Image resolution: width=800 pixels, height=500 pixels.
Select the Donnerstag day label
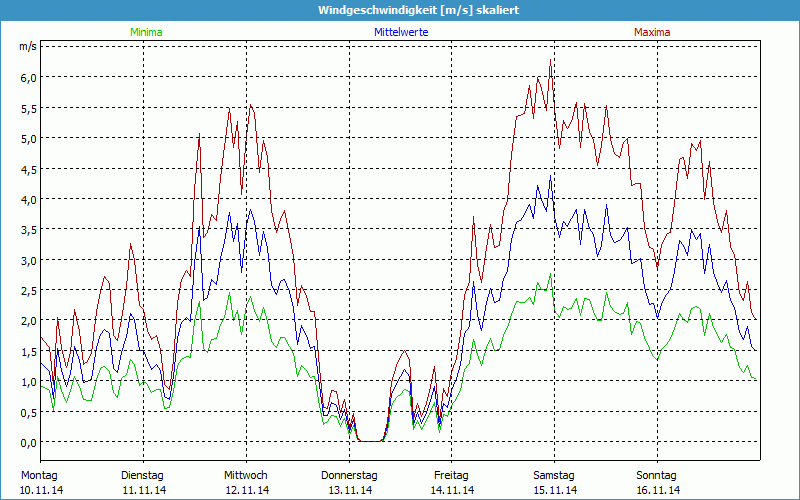pyautogui.click(x=349, y=475)
